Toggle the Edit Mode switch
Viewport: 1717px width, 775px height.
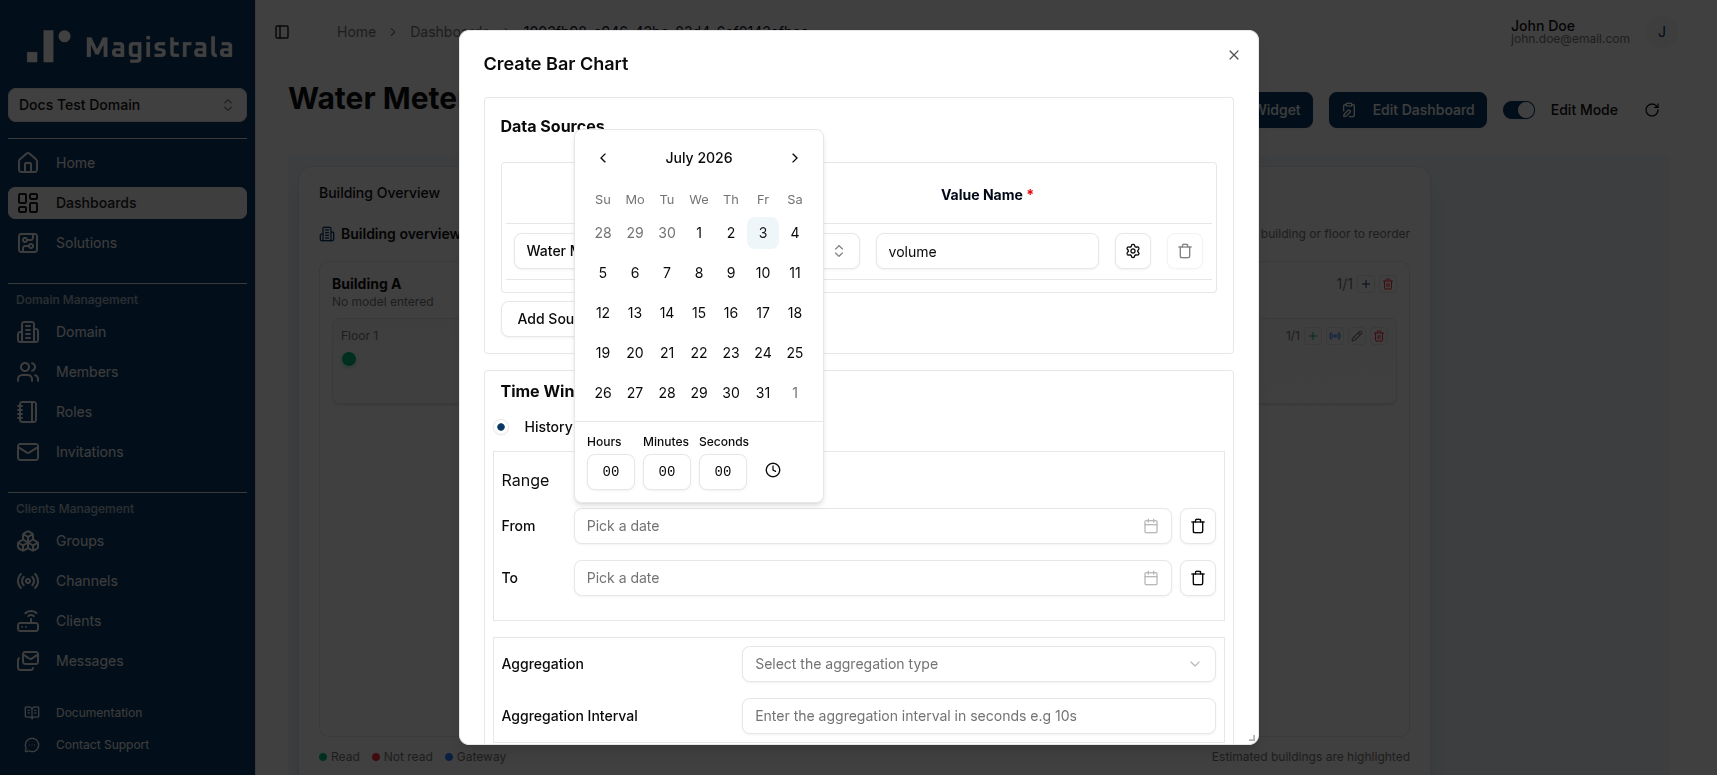pos(1519,110)
